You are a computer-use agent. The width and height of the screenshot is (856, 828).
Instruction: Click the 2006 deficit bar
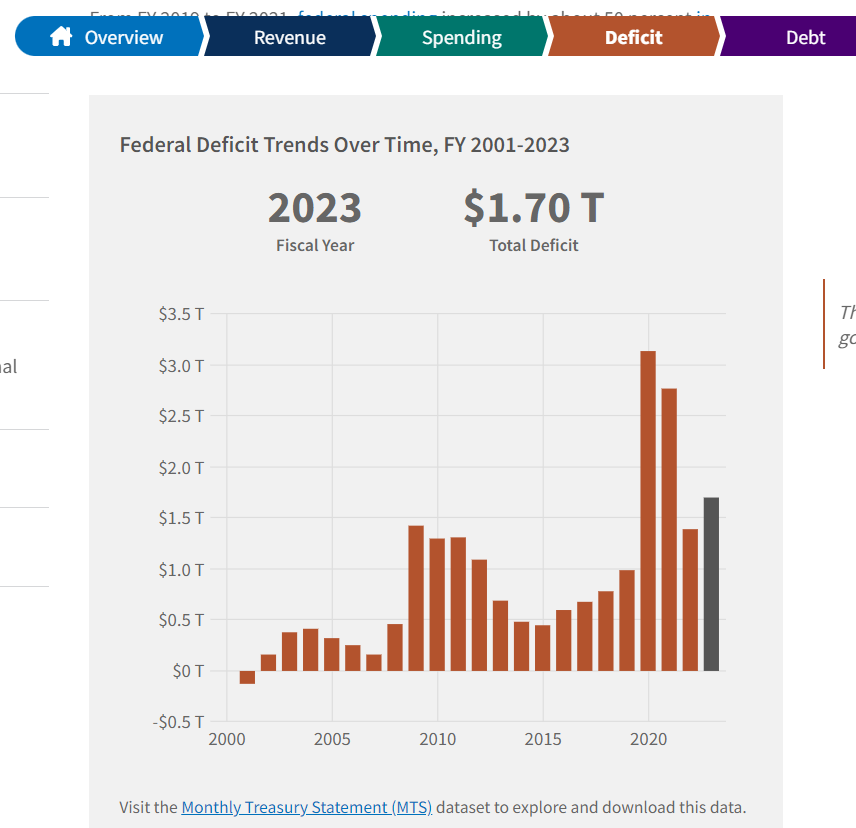coord(353,658)
